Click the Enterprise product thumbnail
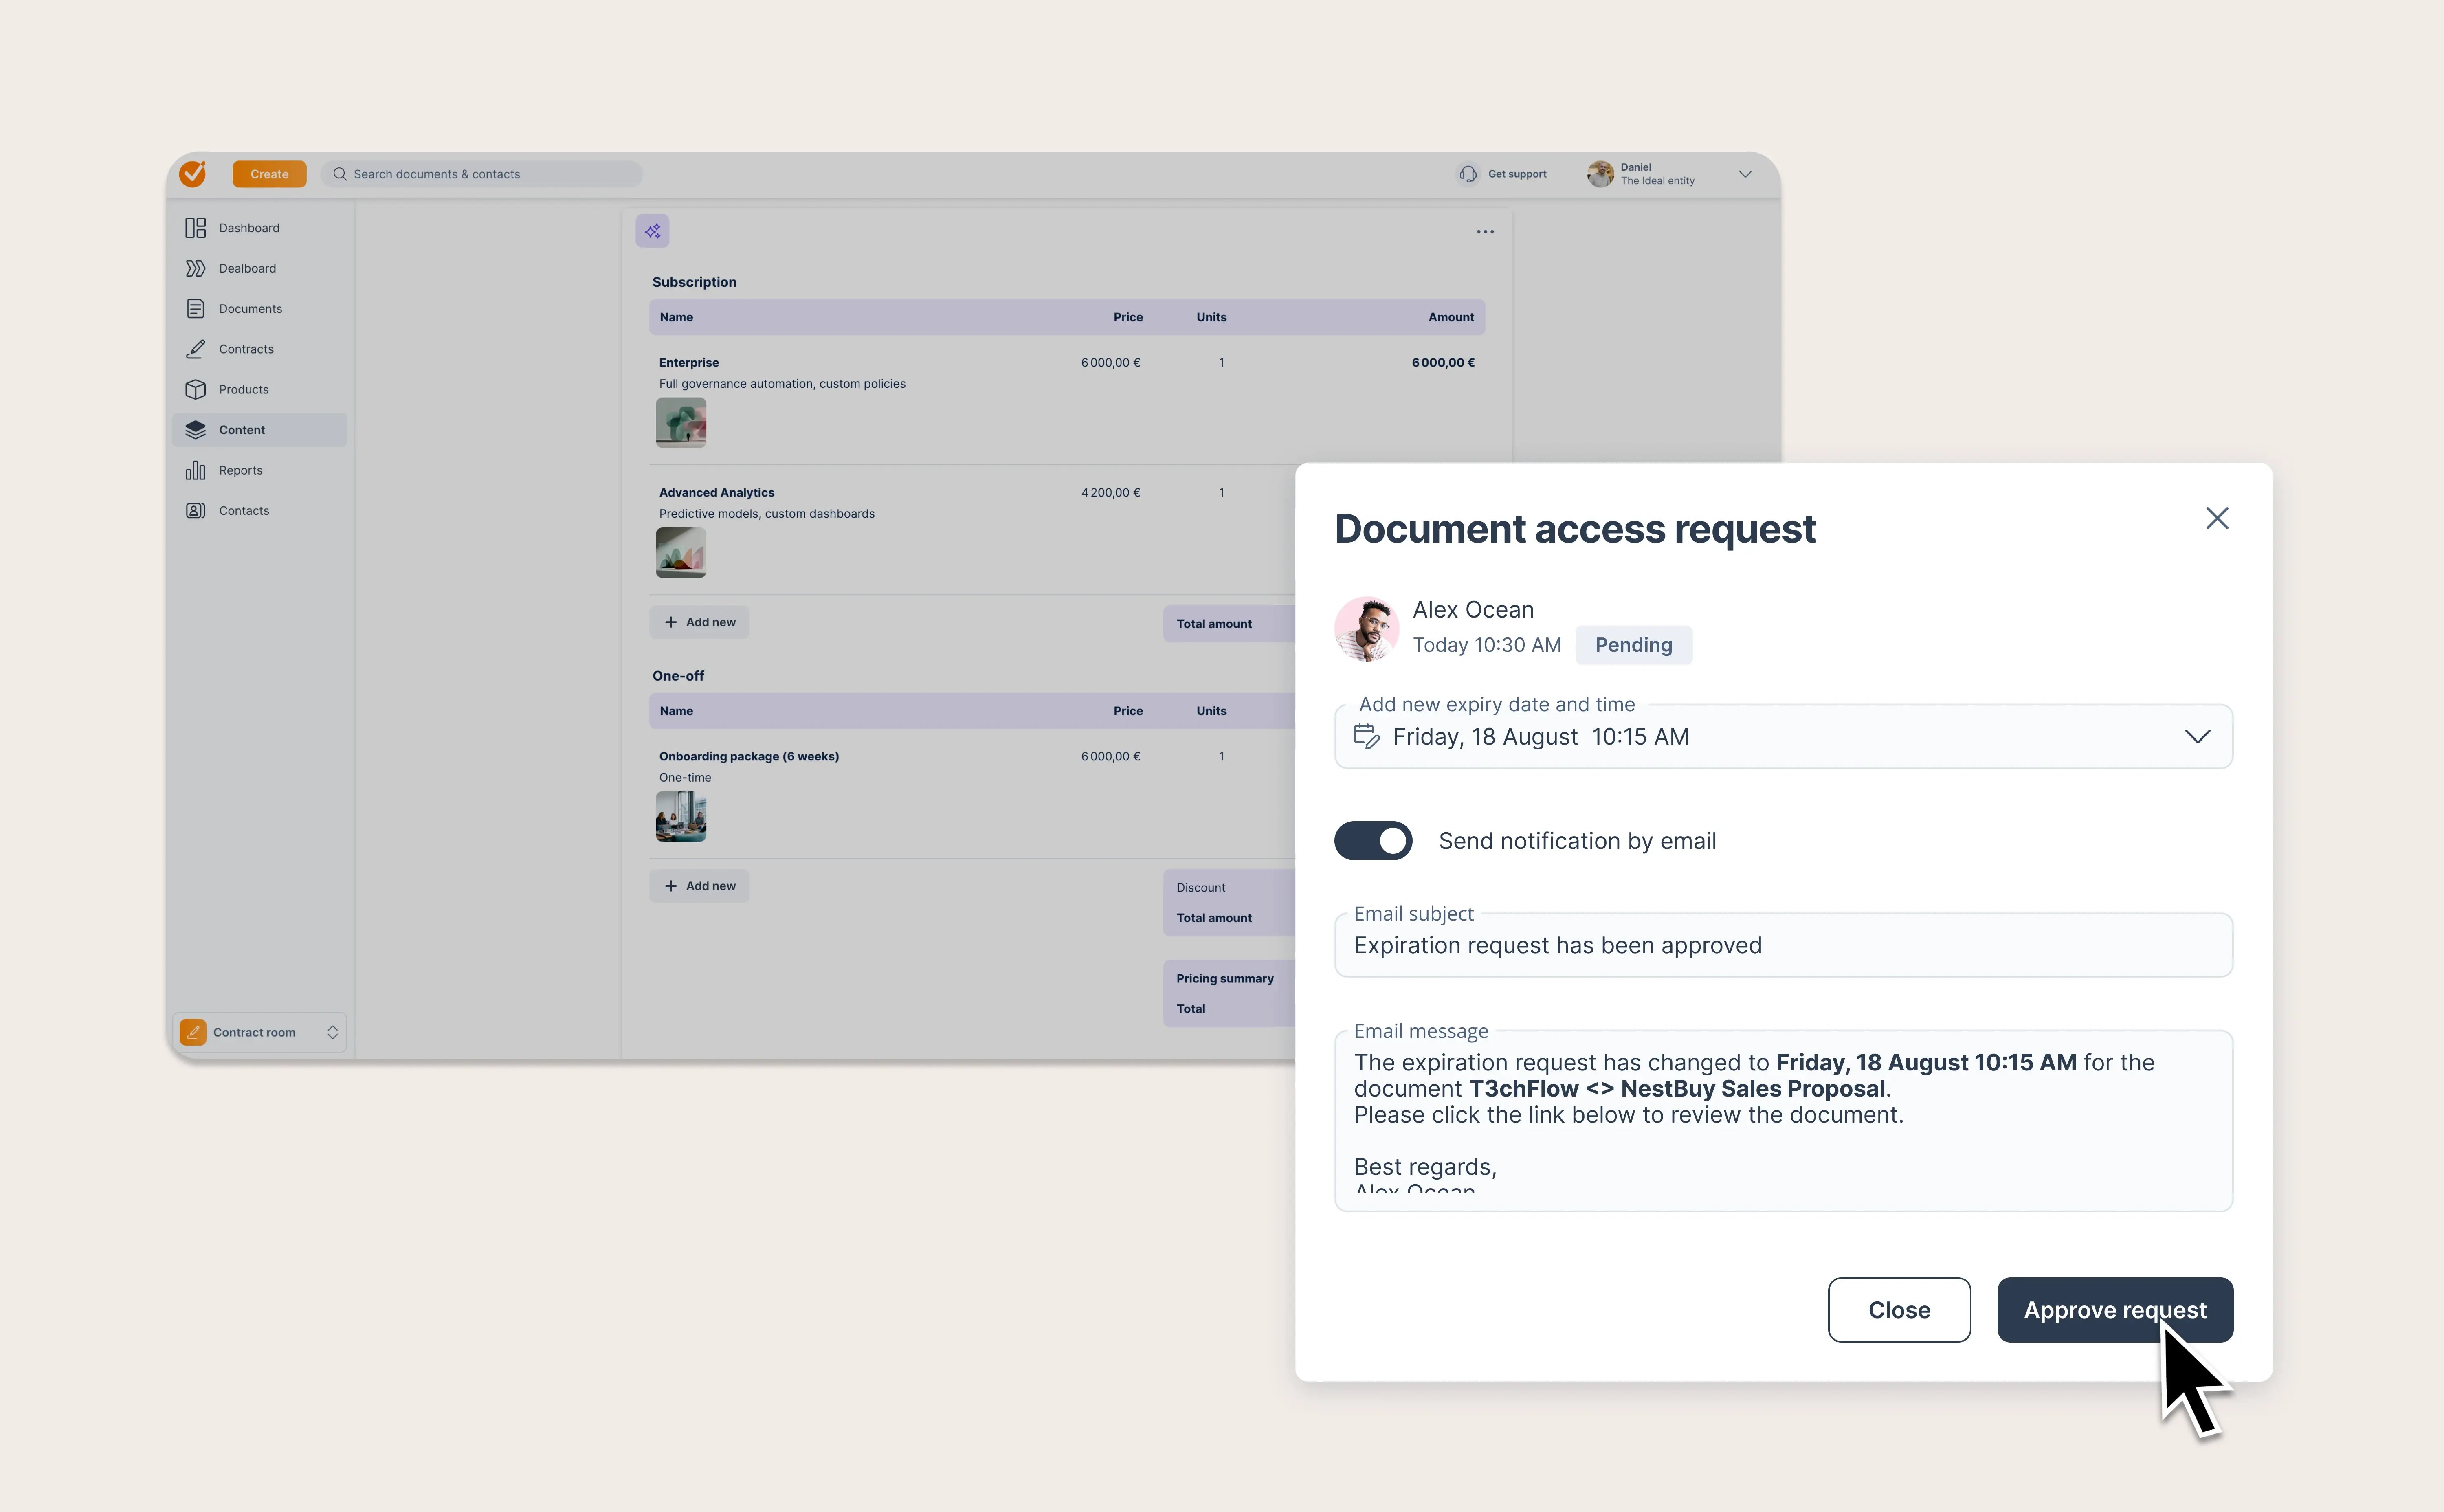The width and height of the screenshot is (2444, 1512). coord(681,423)
